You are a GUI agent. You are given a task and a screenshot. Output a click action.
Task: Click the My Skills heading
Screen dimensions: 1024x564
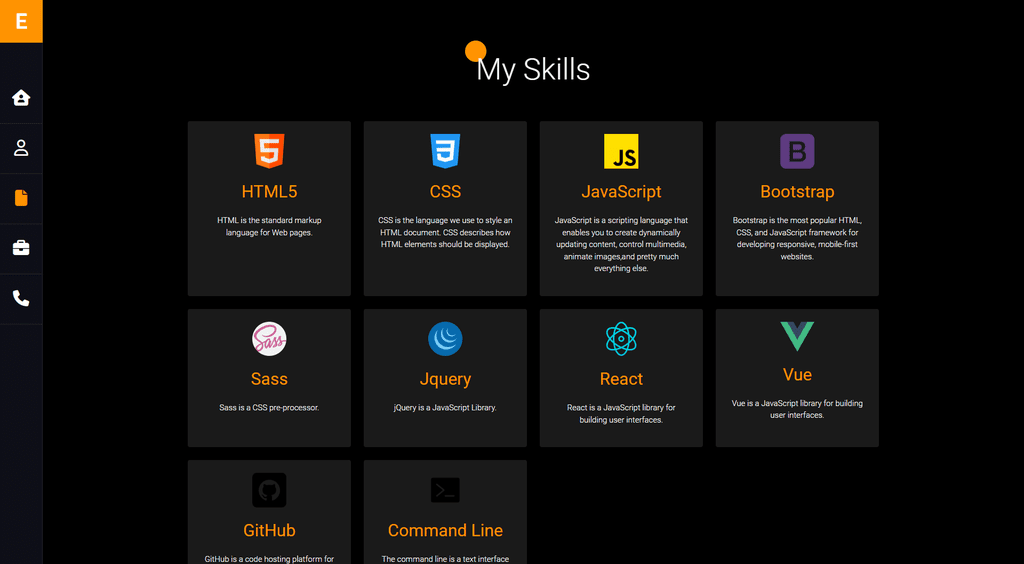pyautogui.click(x=533, y=70)
